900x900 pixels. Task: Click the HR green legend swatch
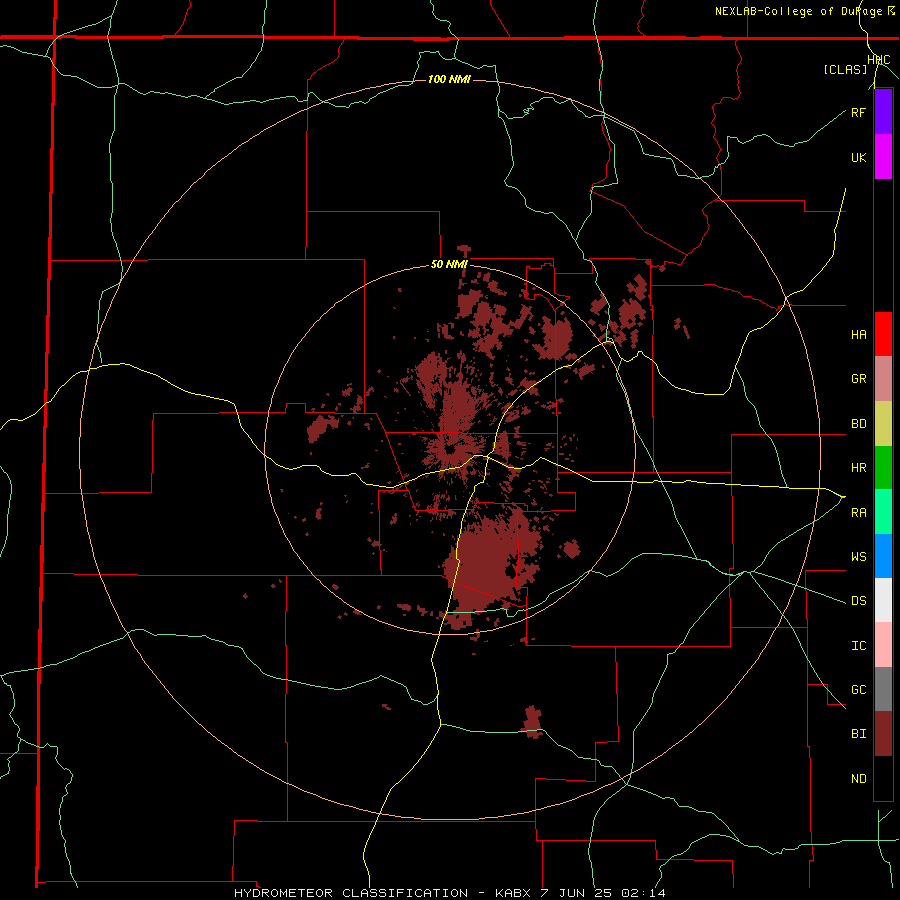[883, 467]
